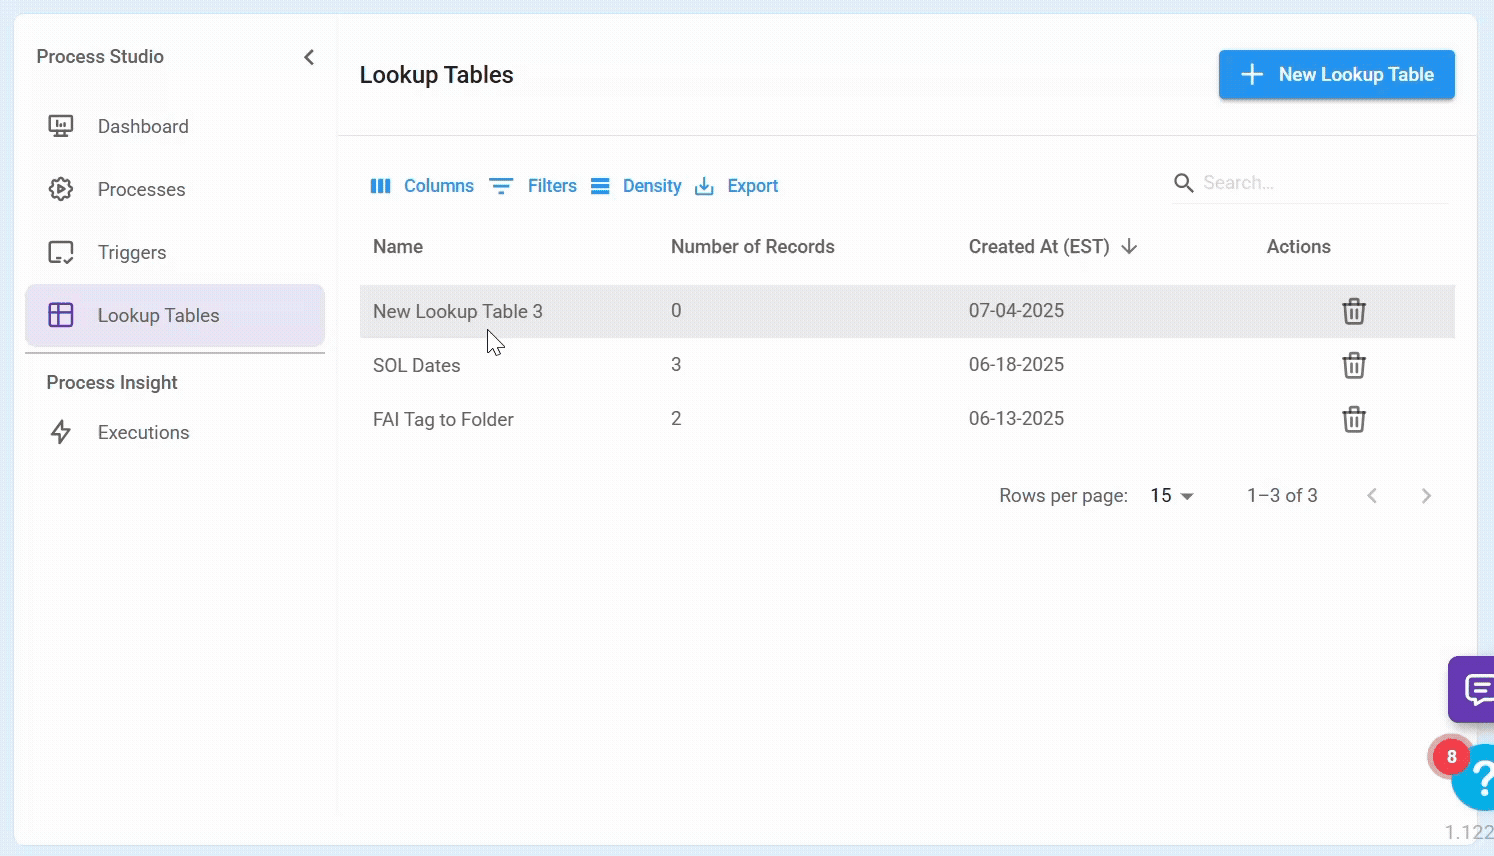Screen dimensions: 1494x856
Task: Delete "SOL Dates" using its trash icon
Action: click(1354, 365)
